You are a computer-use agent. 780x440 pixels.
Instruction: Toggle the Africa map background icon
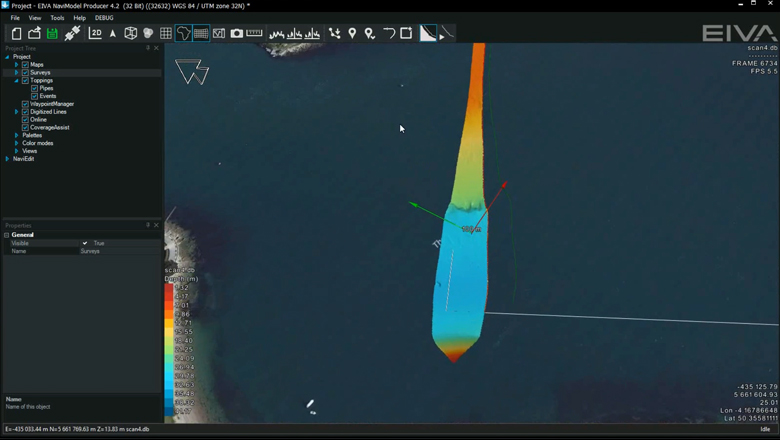pos(184,33)
